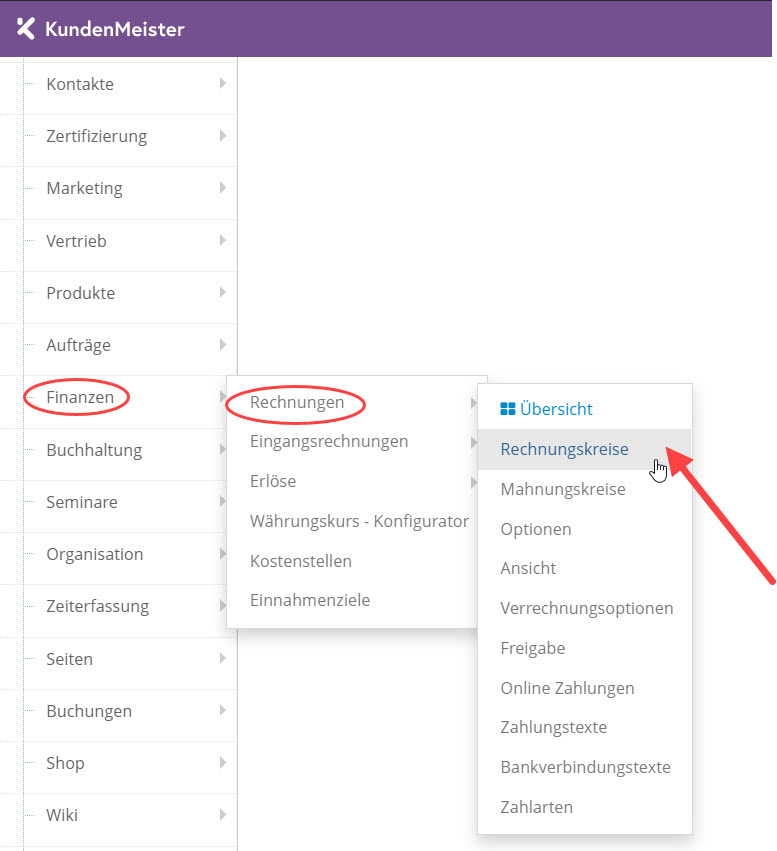777x851 pixels.
Task: Choose Ansicht from the flyout
Action: (x=528, y=568)
